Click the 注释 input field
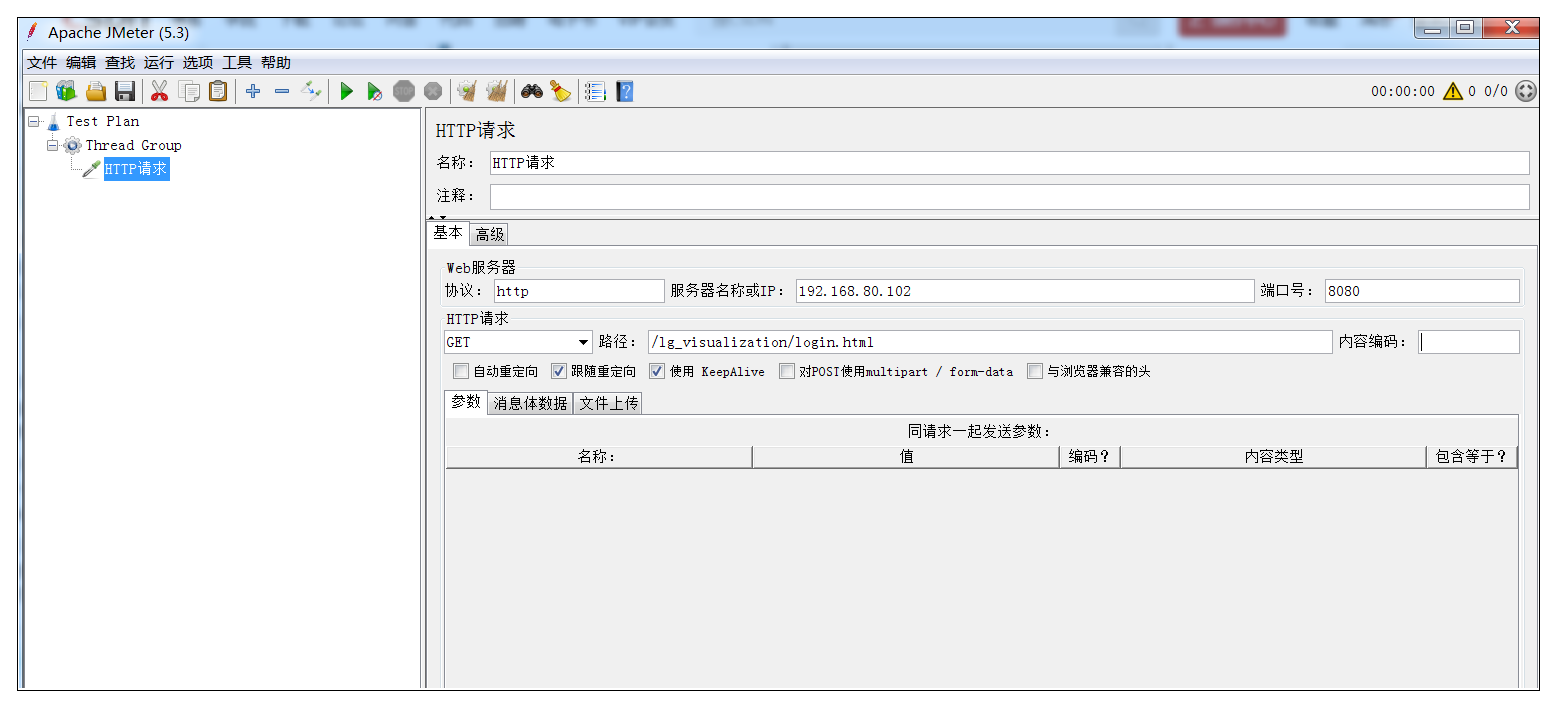Viewport: 1552px width, 704px height. [x=1009, y=196]
